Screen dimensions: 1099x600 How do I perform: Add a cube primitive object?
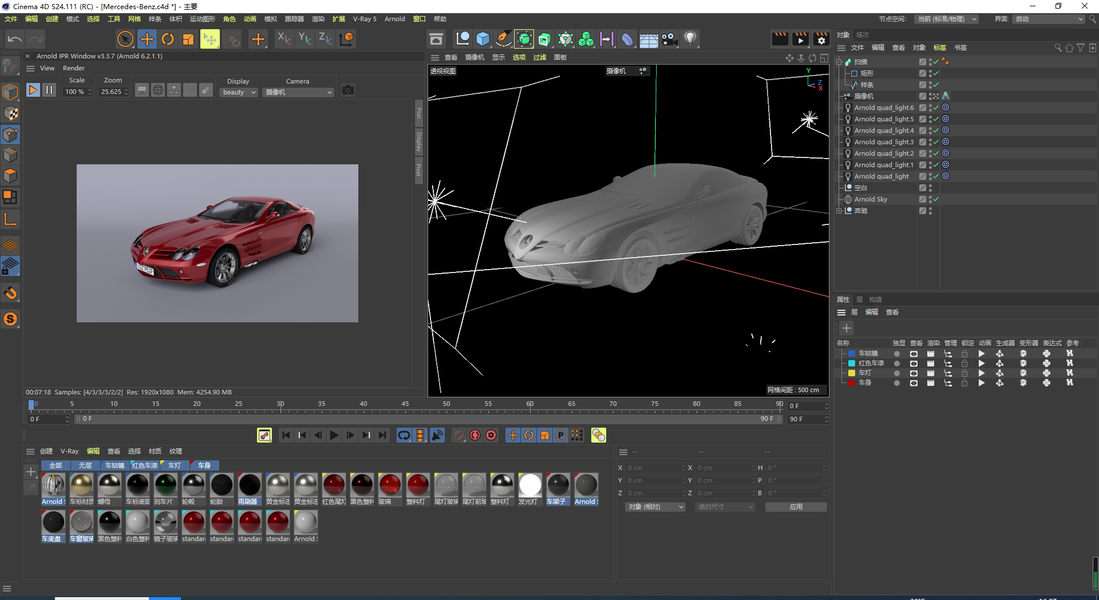pos(483,39)
